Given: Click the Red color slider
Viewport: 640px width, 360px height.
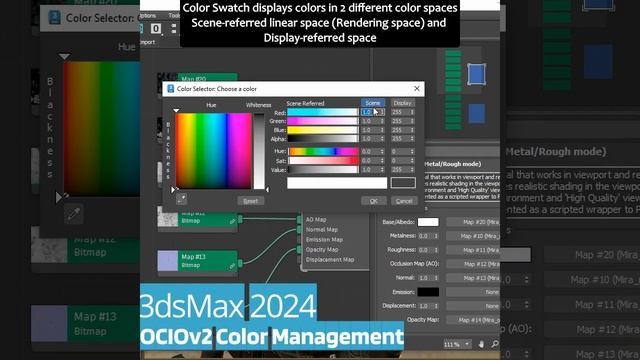Looking at the screenshot, I should [x=322, y=112].
